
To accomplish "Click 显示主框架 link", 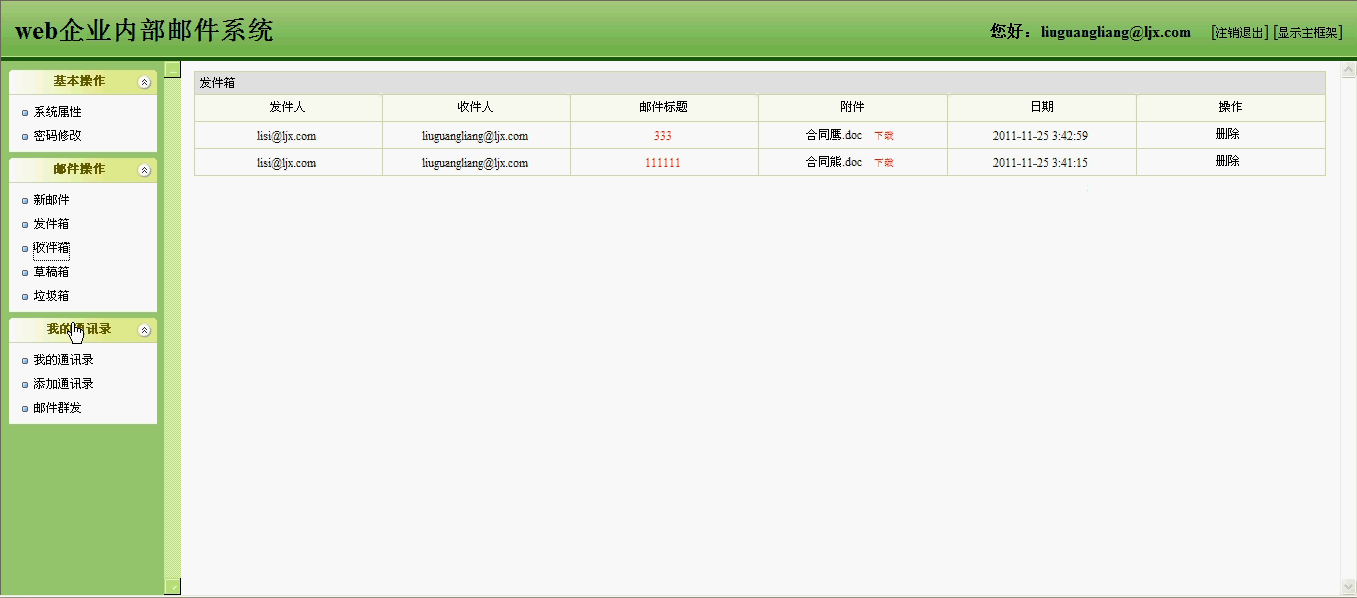I will (1308, 32).
